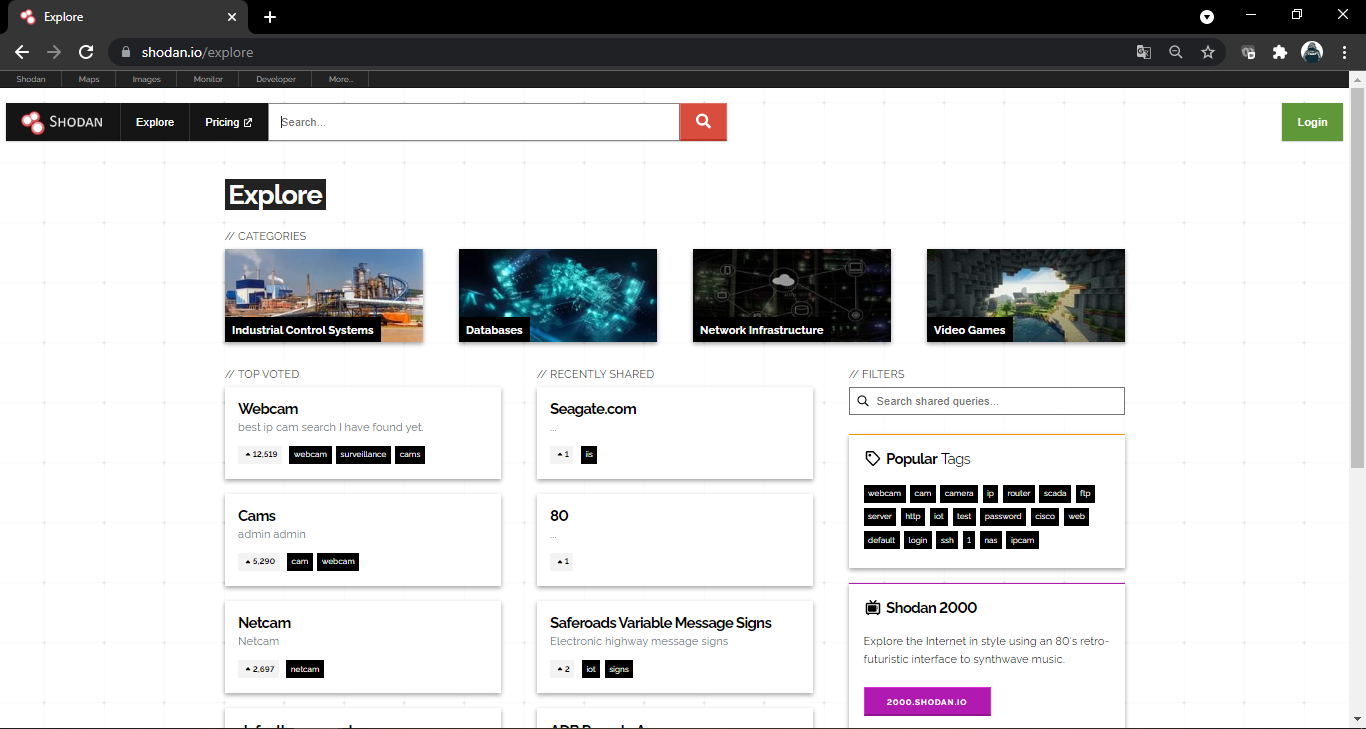Viewport: 1366px width, 729px height.
Task: Select the default popular tag
Action: tap(882, 540)
